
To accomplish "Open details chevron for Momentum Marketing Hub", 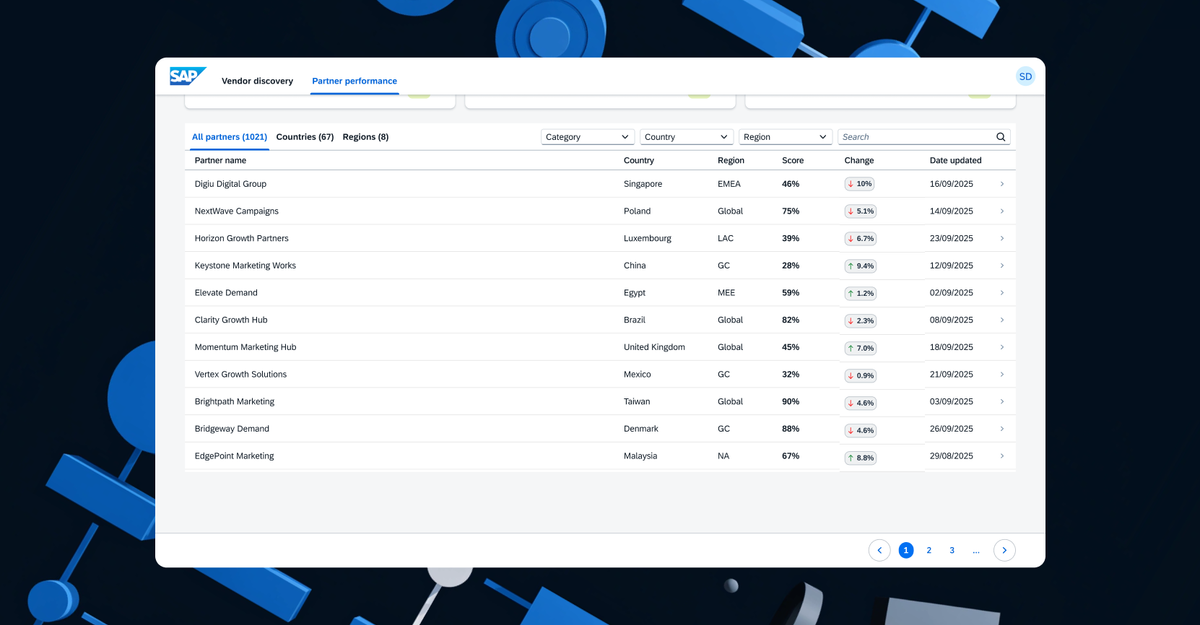I will click(1002, 347).
